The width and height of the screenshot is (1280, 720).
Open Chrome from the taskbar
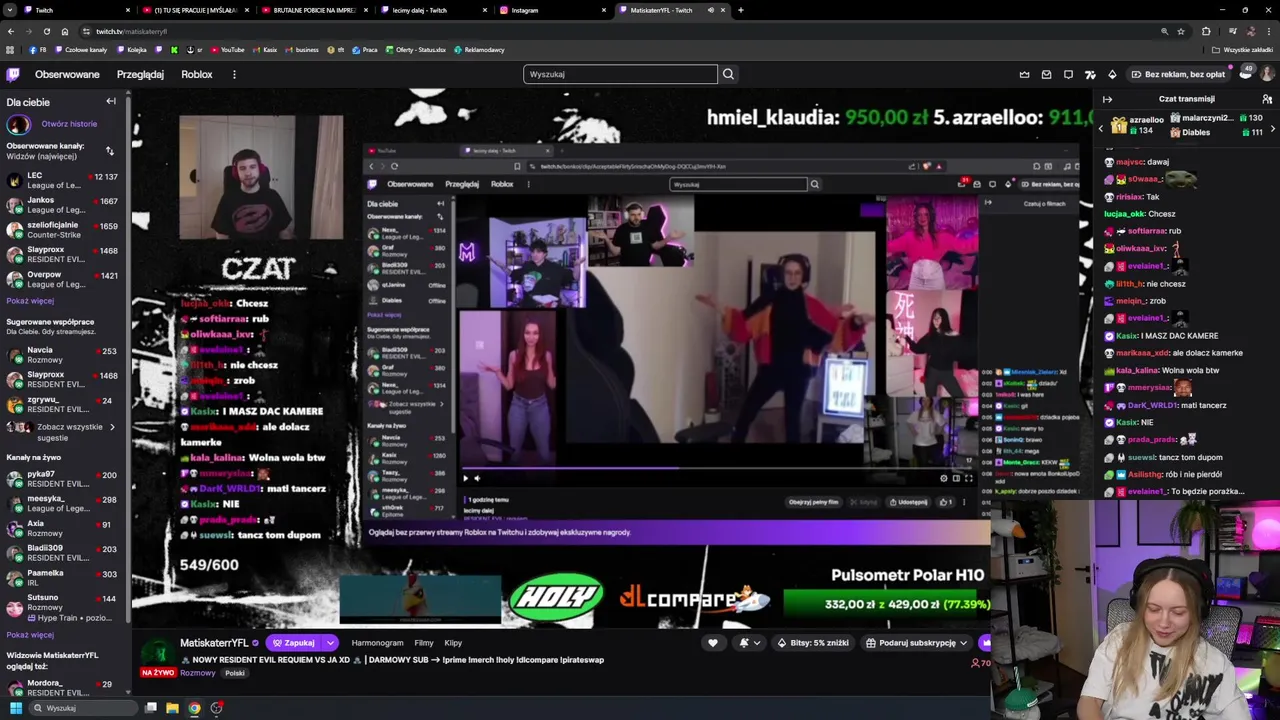coord(194,708)
